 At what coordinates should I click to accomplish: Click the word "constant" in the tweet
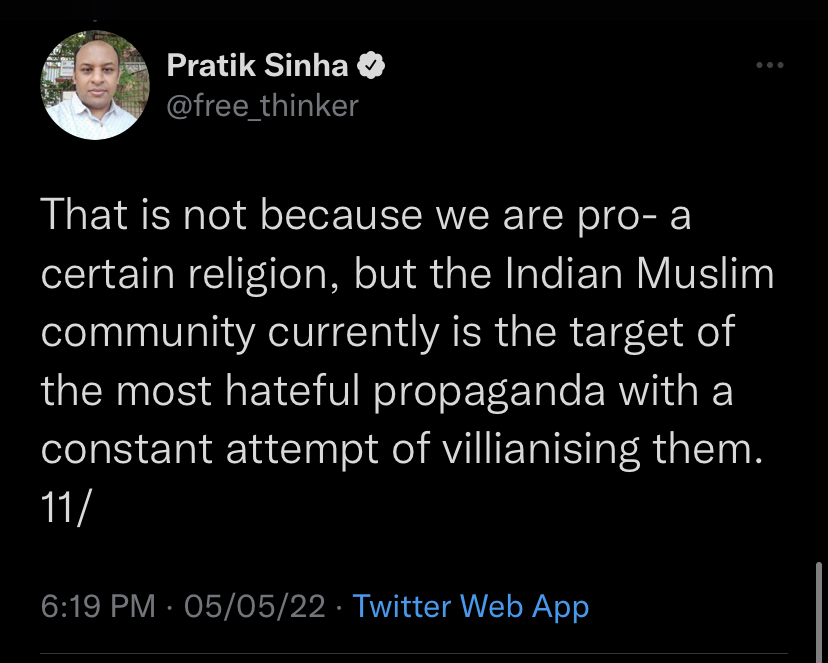125,449
